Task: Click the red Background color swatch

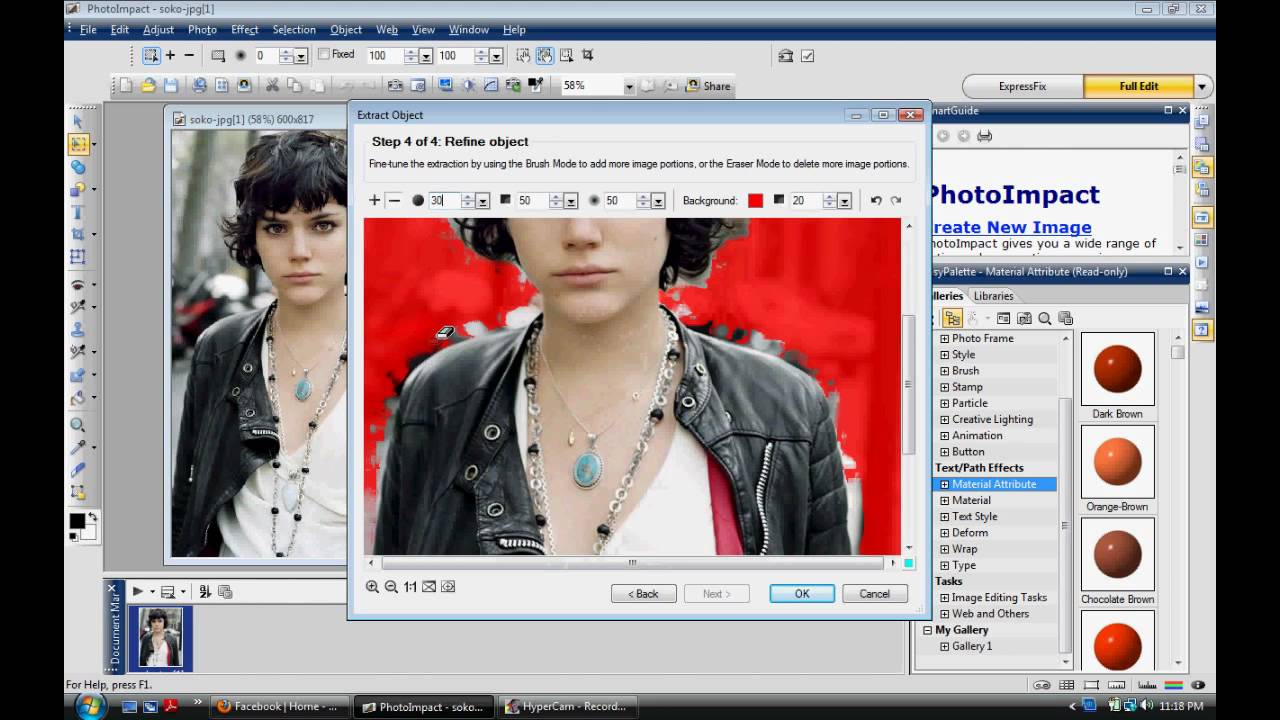Action: (x=756, y=200)
